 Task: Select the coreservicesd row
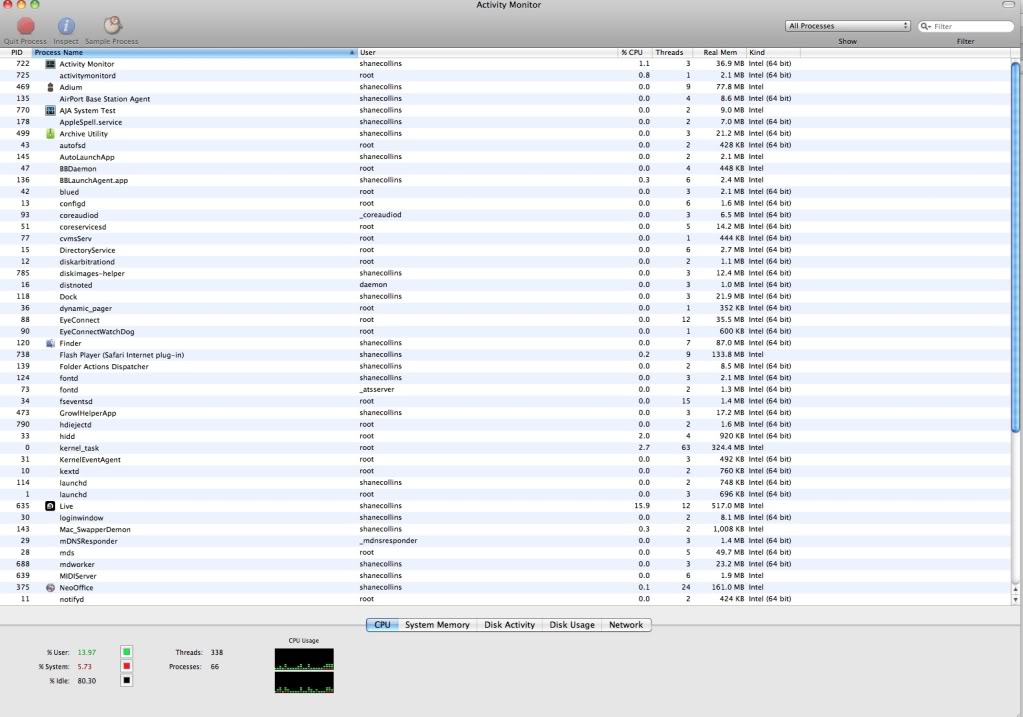(506, 227)
